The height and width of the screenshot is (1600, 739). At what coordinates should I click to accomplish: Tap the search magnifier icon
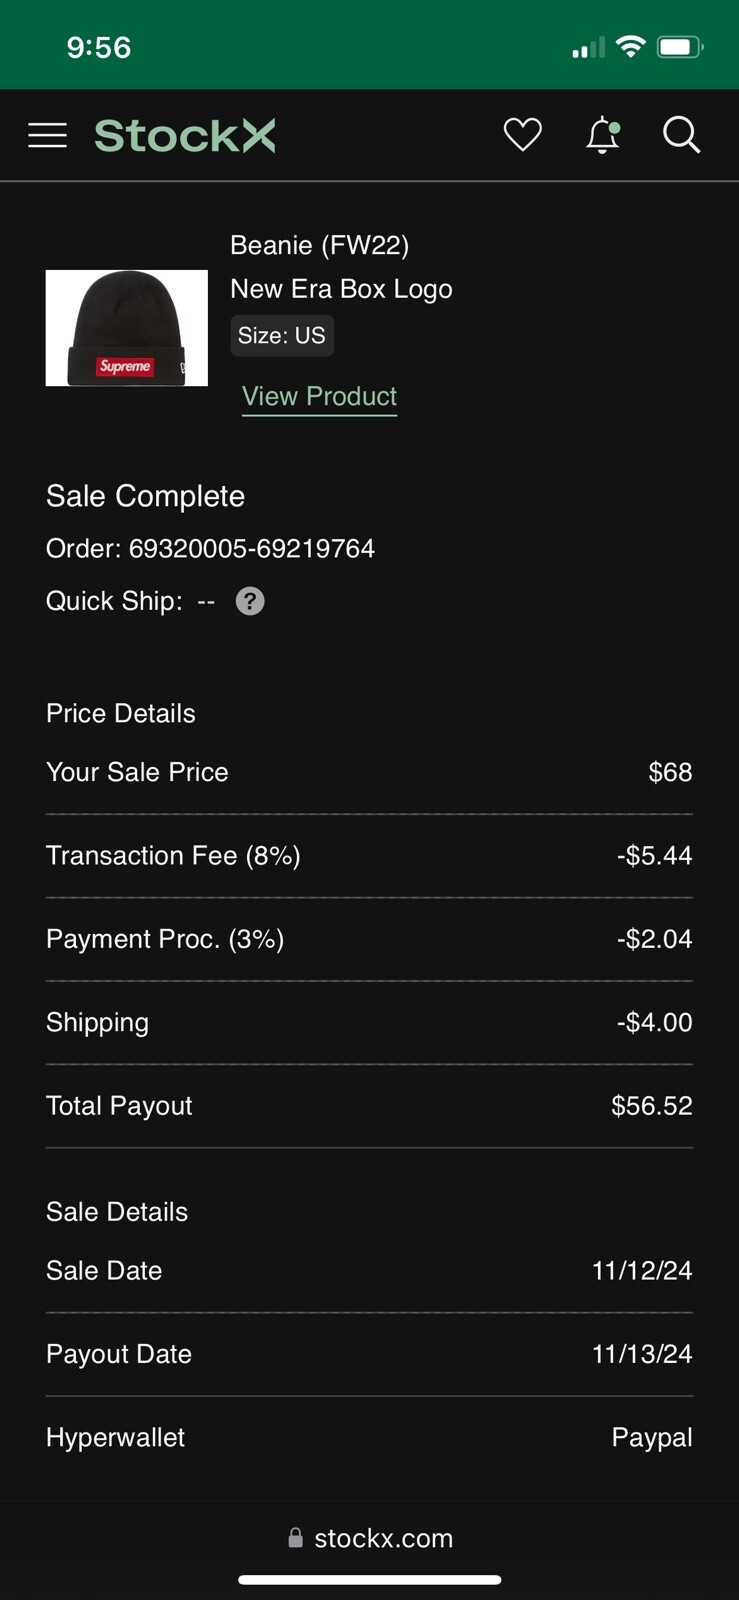pos(681,135)
